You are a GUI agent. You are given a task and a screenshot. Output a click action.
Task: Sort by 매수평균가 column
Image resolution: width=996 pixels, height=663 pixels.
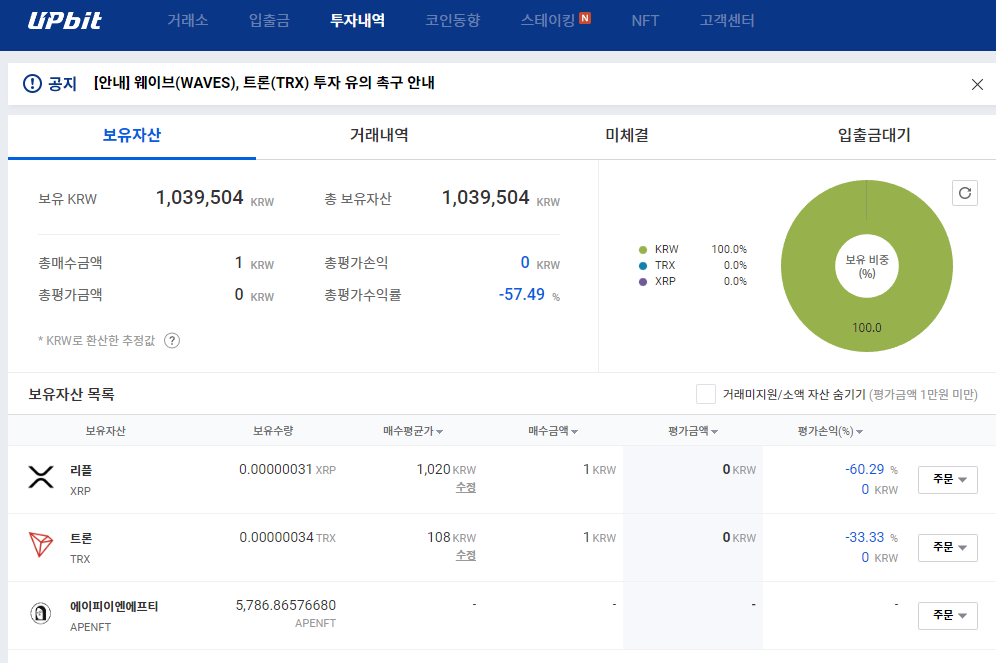(413, 431)
